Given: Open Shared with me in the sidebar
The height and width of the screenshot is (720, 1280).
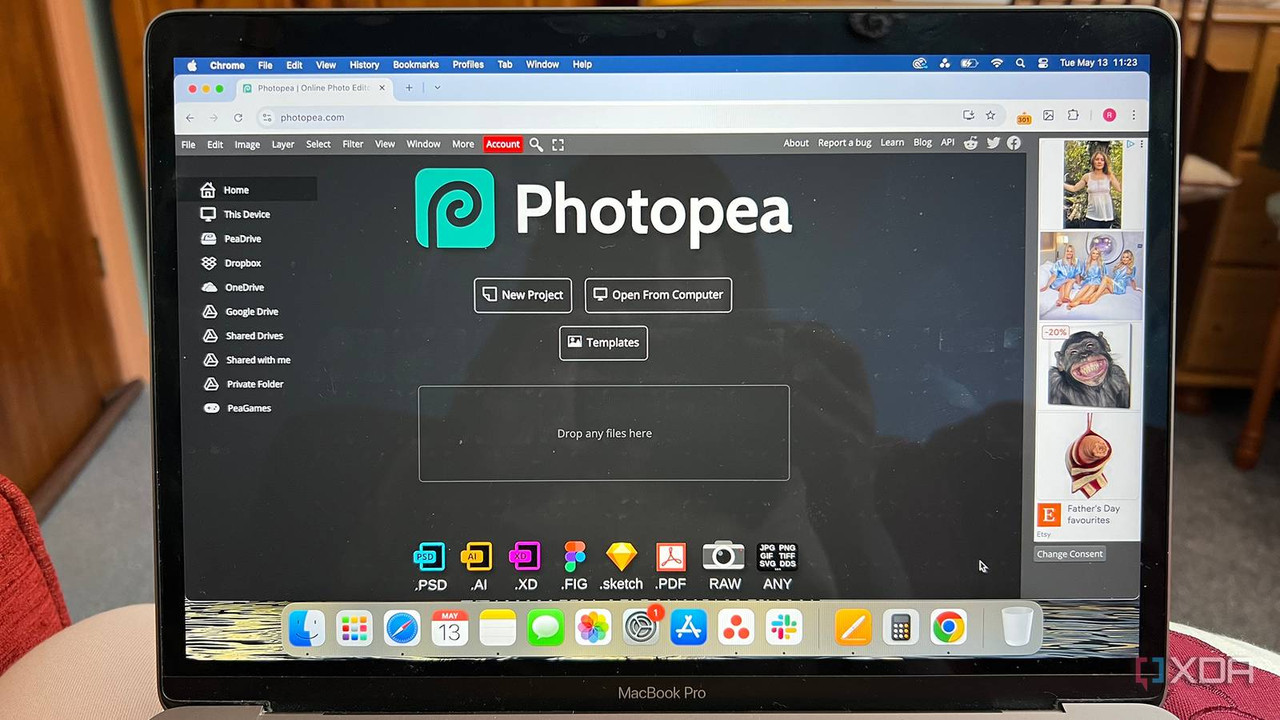Looking at the screenshot, I should pyautogui.click(x=247, y=360).
